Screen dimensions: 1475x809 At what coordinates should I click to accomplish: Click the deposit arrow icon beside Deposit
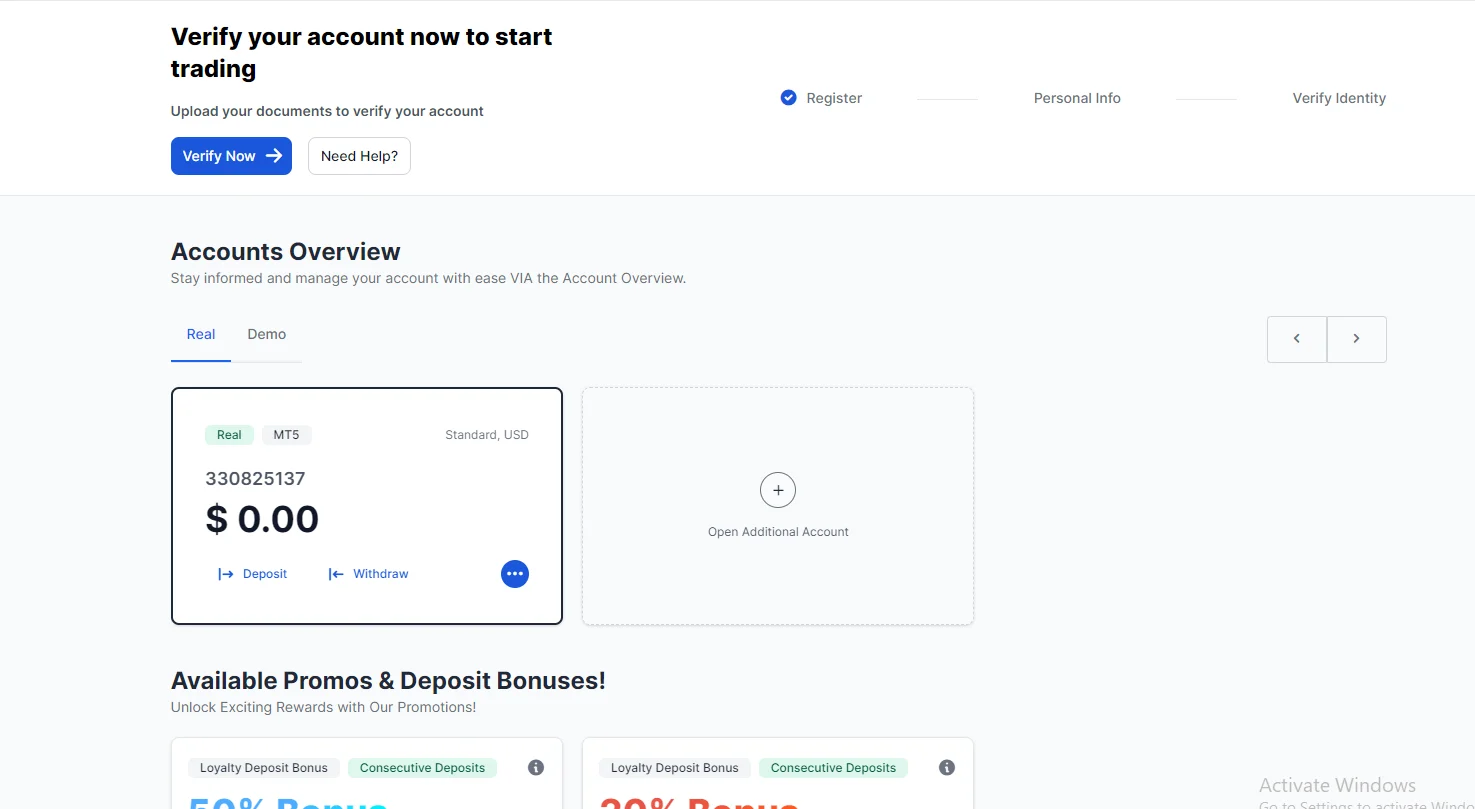pyautogui.click(x=225, y=574)
